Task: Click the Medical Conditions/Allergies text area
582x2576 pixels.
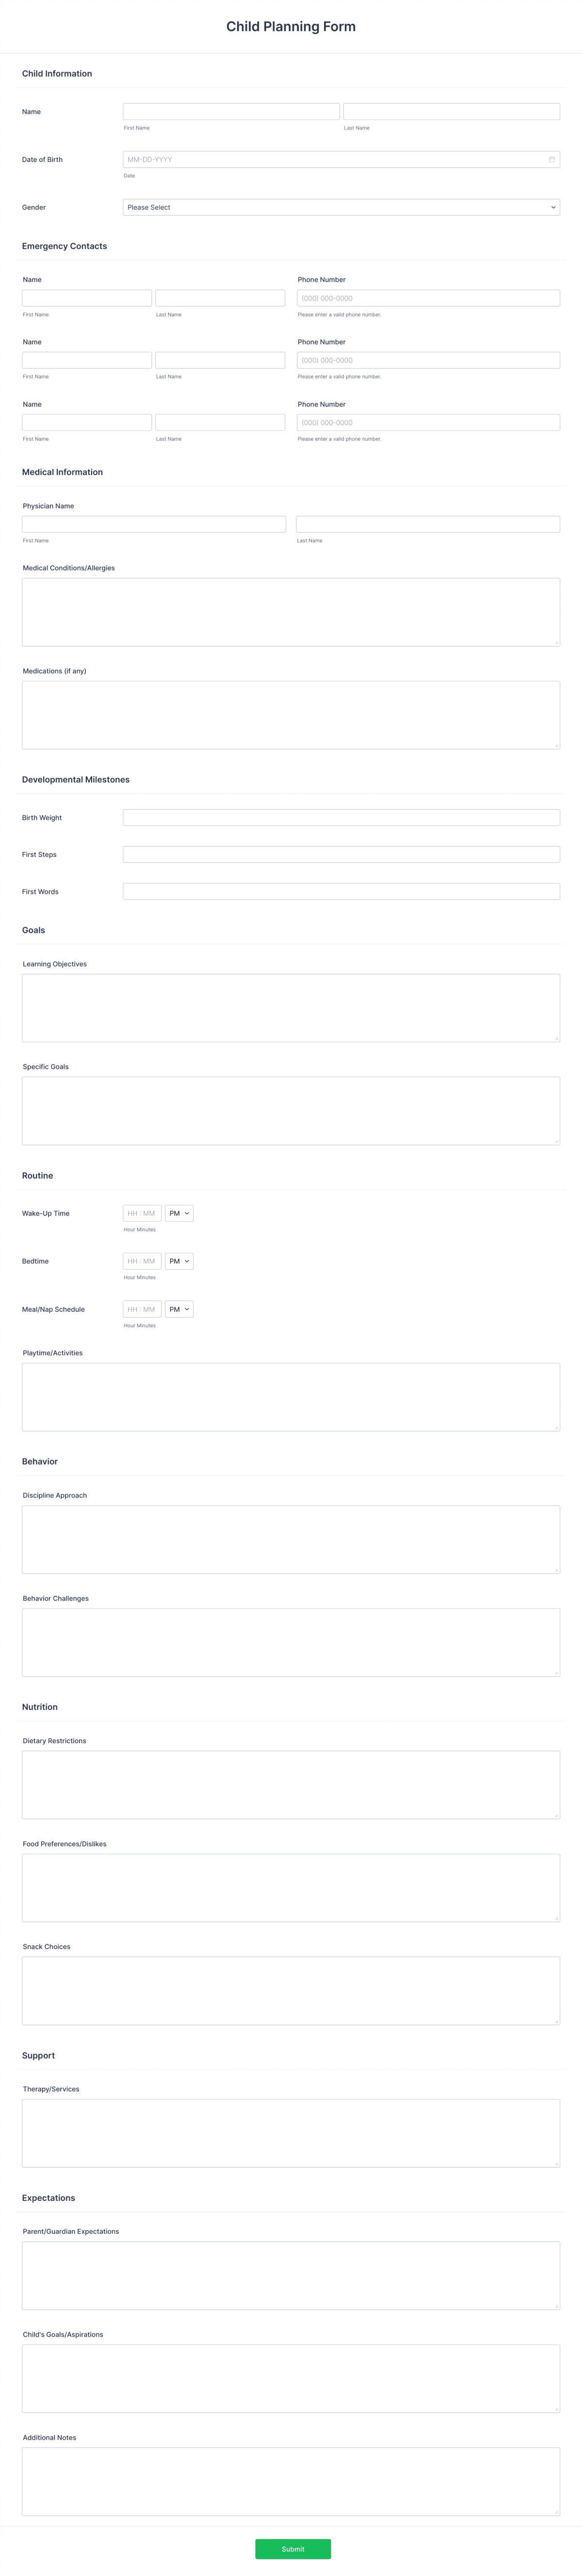Action: point(290,612)
